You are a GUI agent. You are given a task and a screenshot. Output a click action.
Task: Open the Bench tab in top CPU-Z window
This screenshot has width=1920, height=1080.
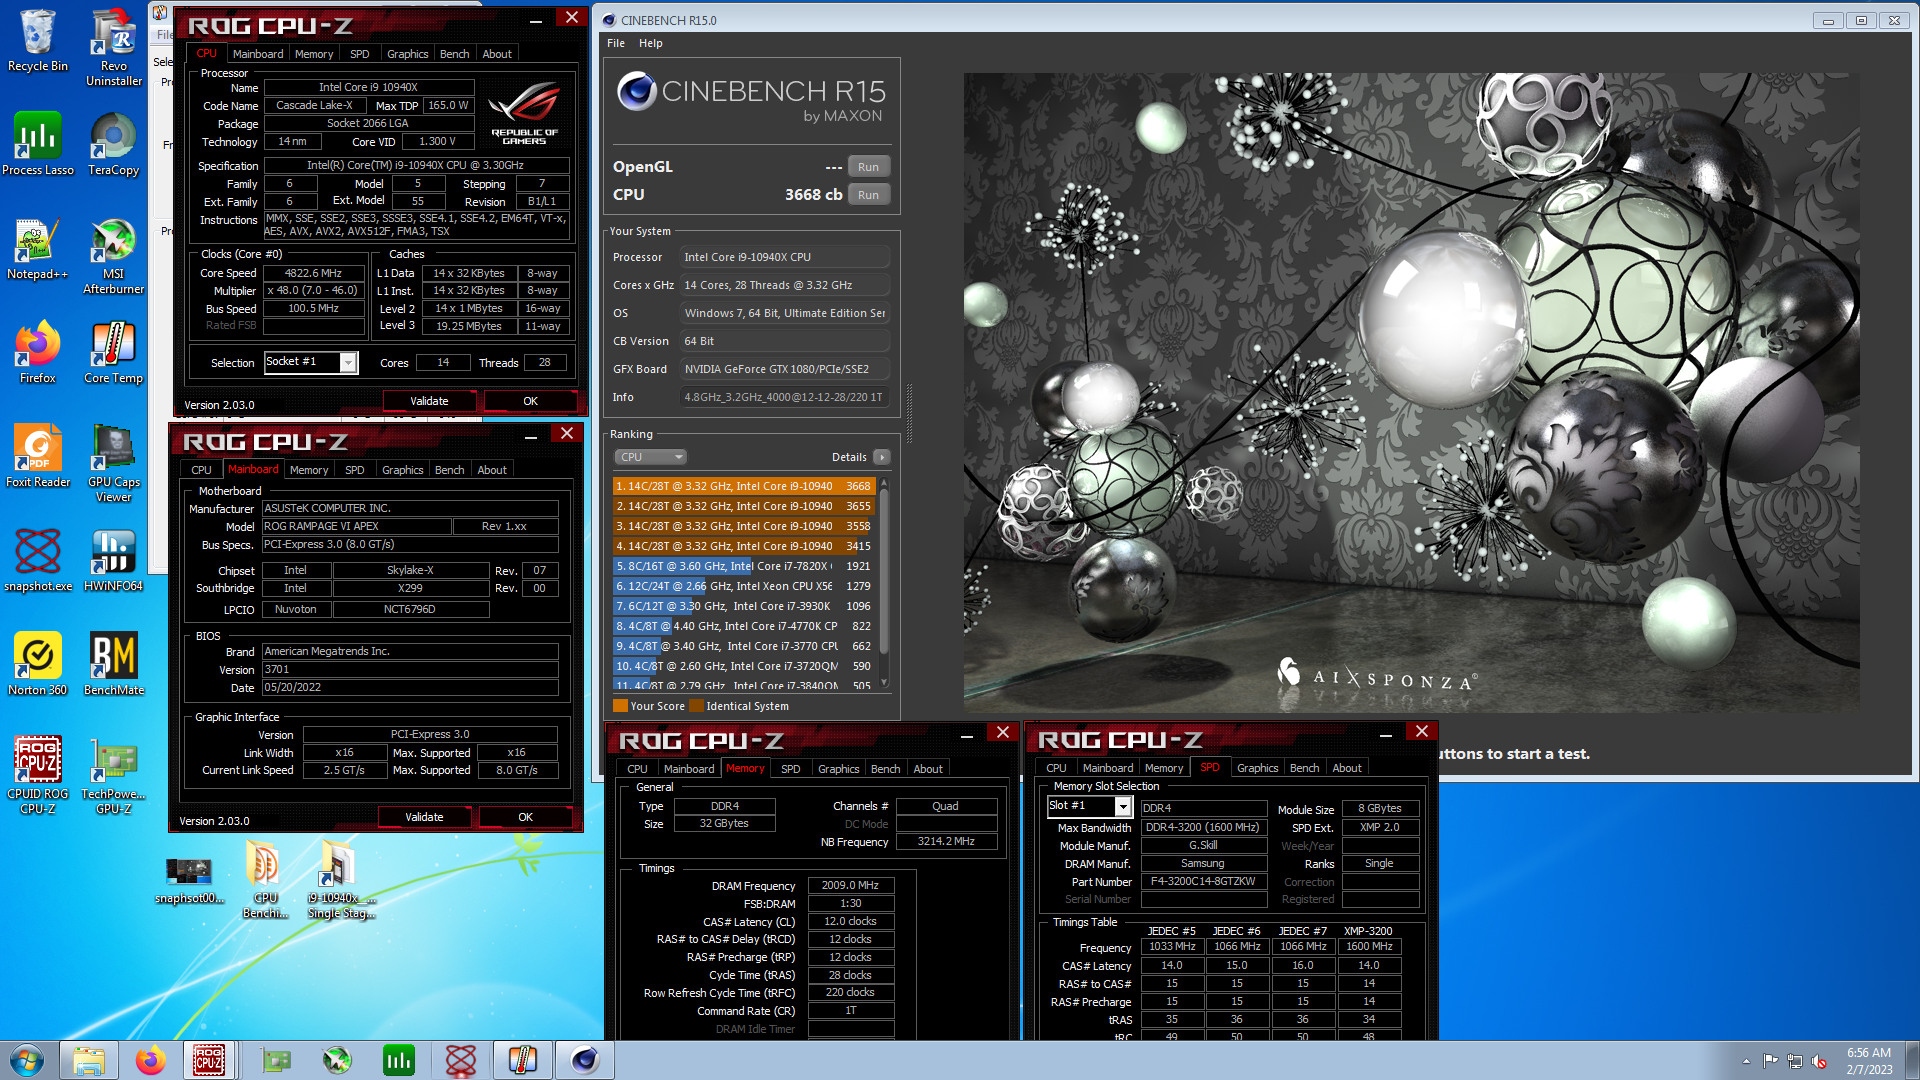[x=454, y=54]
